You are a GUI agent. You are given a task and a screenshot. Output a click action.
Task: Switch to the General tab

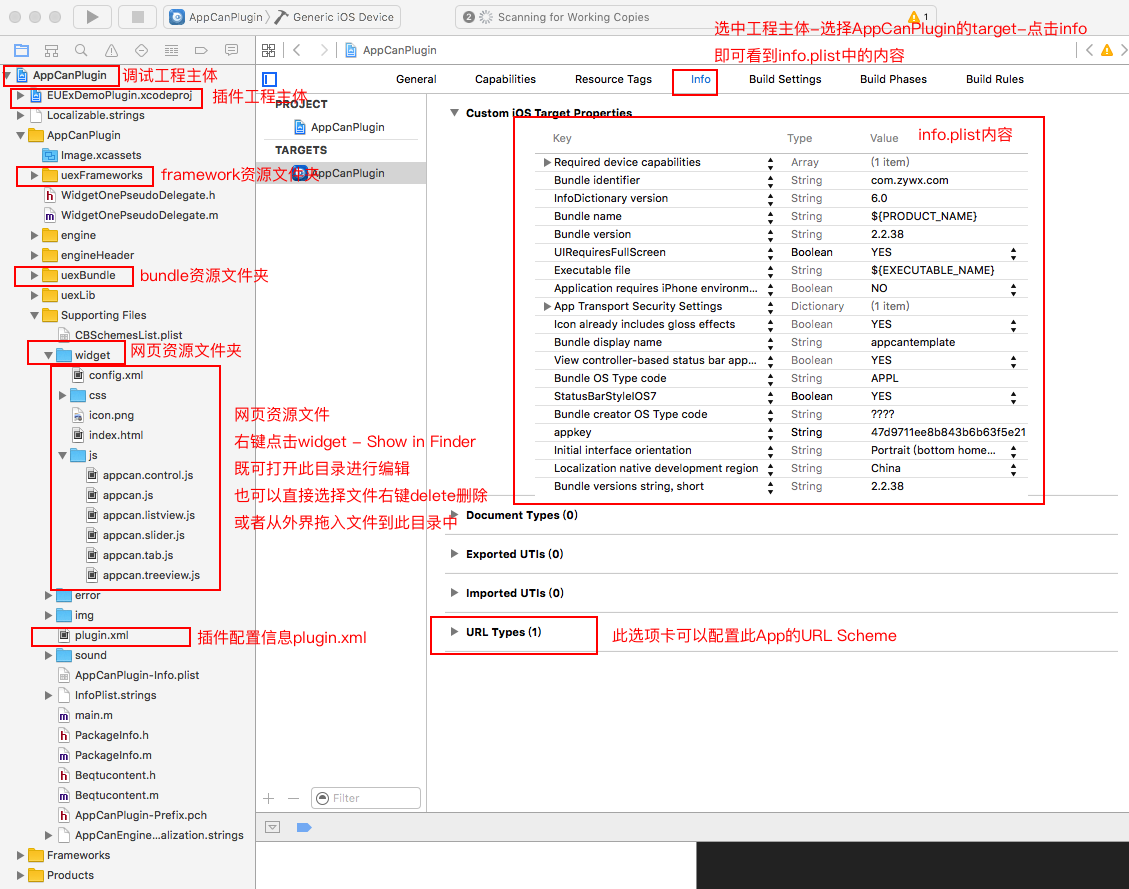[416, 79]
